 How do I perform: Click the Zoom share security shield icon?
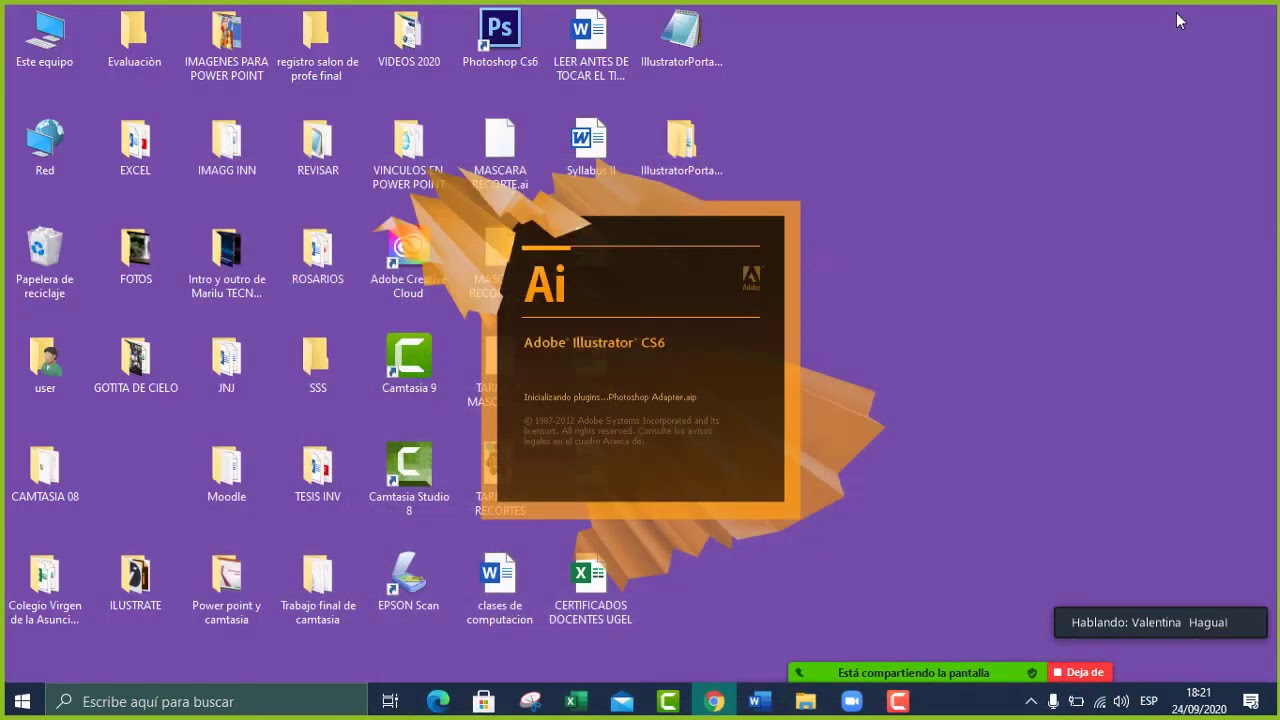tap(1032, 673)
